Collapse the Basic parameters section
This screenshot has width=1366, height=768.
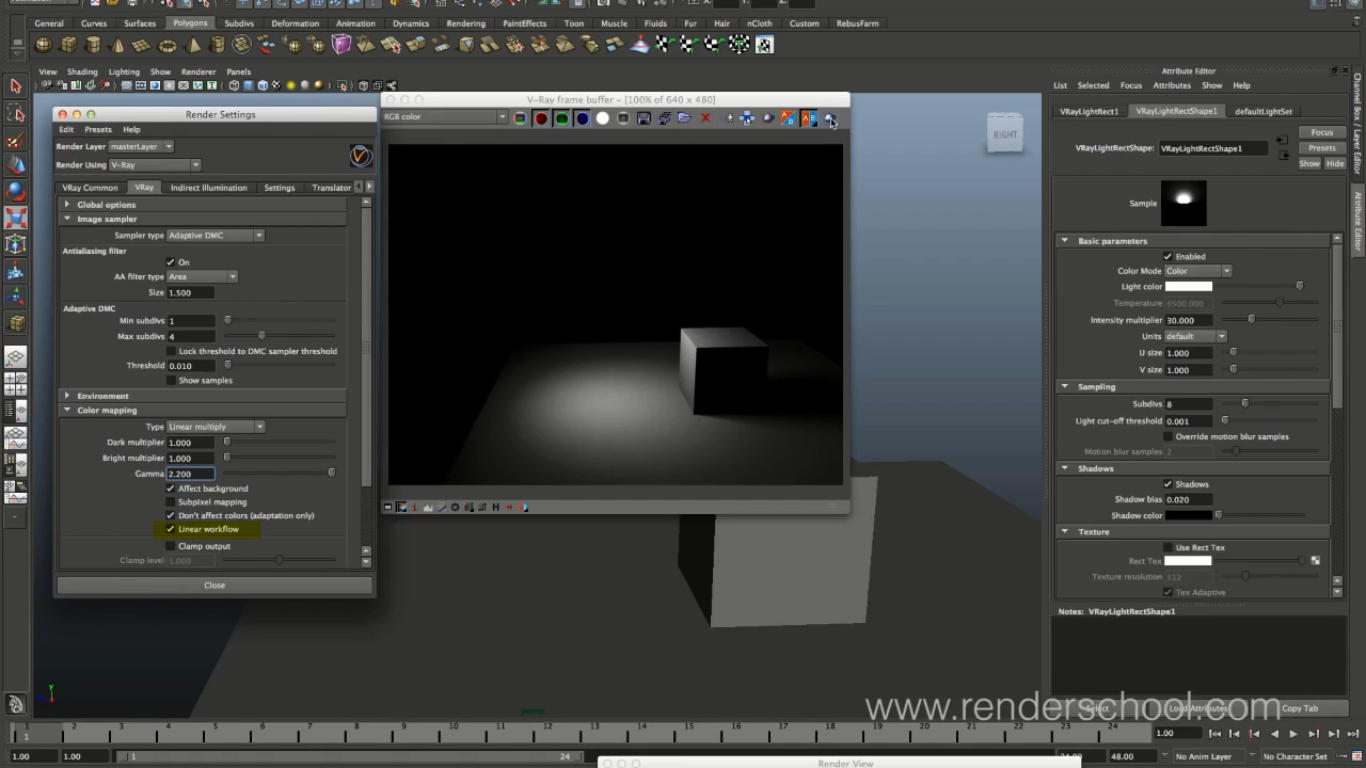point(1065,241)
